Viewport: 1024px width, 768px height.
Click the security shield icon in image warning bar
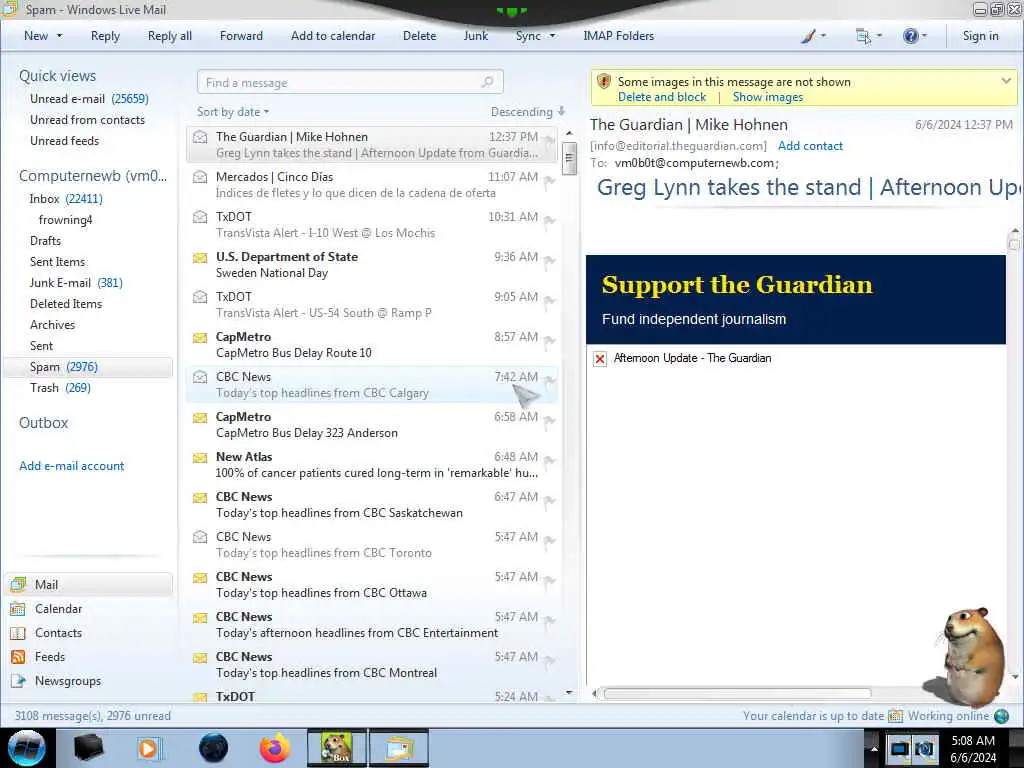[x=604, y=82]
